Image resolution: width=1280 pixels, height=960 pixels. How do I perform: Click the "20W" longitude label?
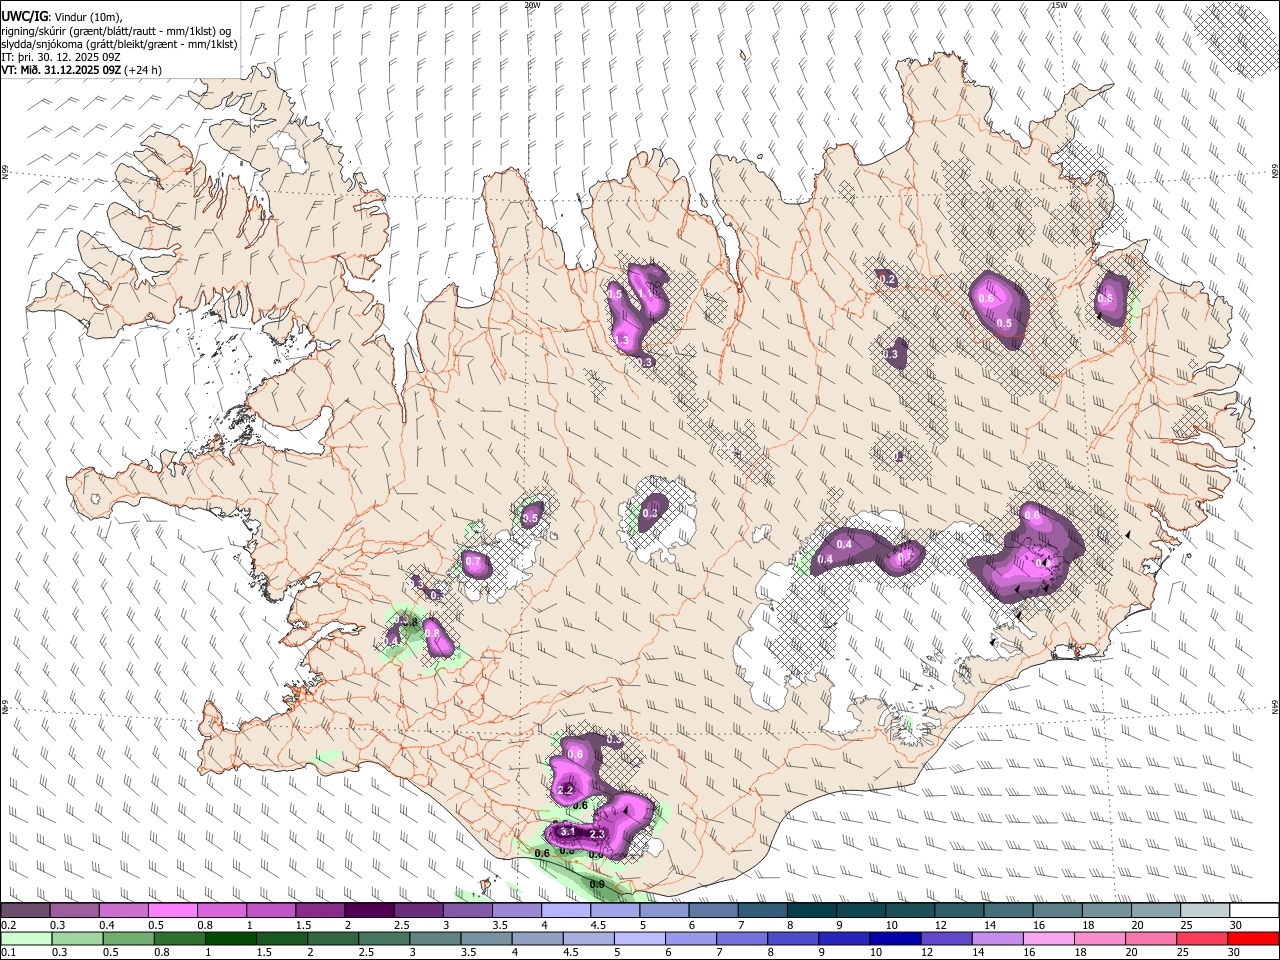click(532, 5)
